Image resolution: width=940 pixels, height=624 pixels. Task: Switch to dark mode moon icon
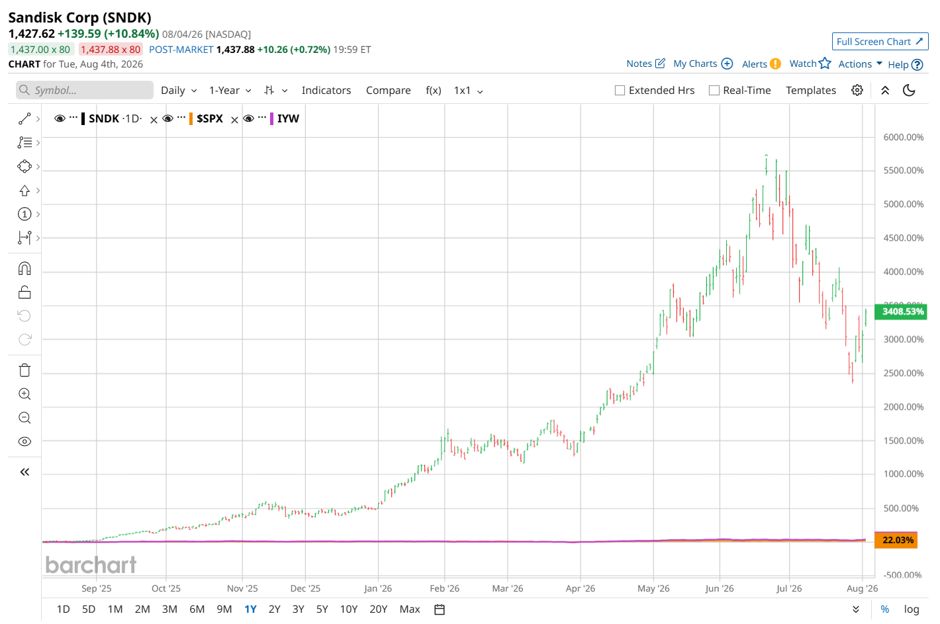pyautogui.click(x=909, y=90)
